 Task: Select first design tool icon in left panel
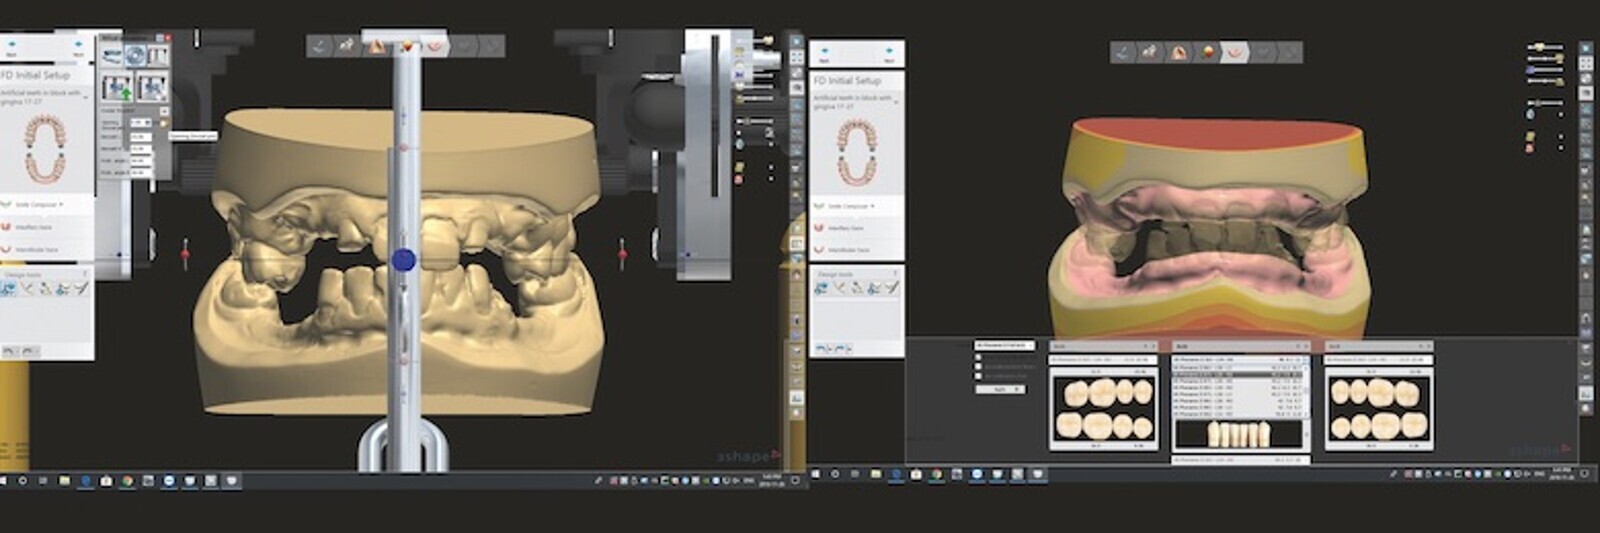coord(10,289)
